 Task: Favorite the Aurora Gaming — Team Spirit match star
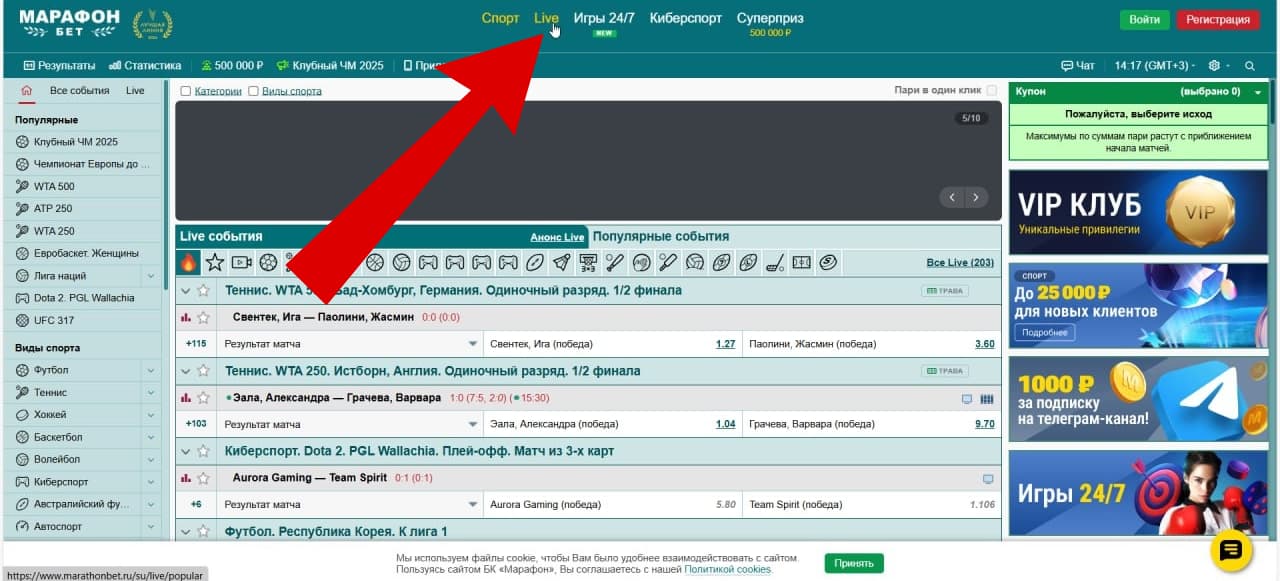coord(204,478)
